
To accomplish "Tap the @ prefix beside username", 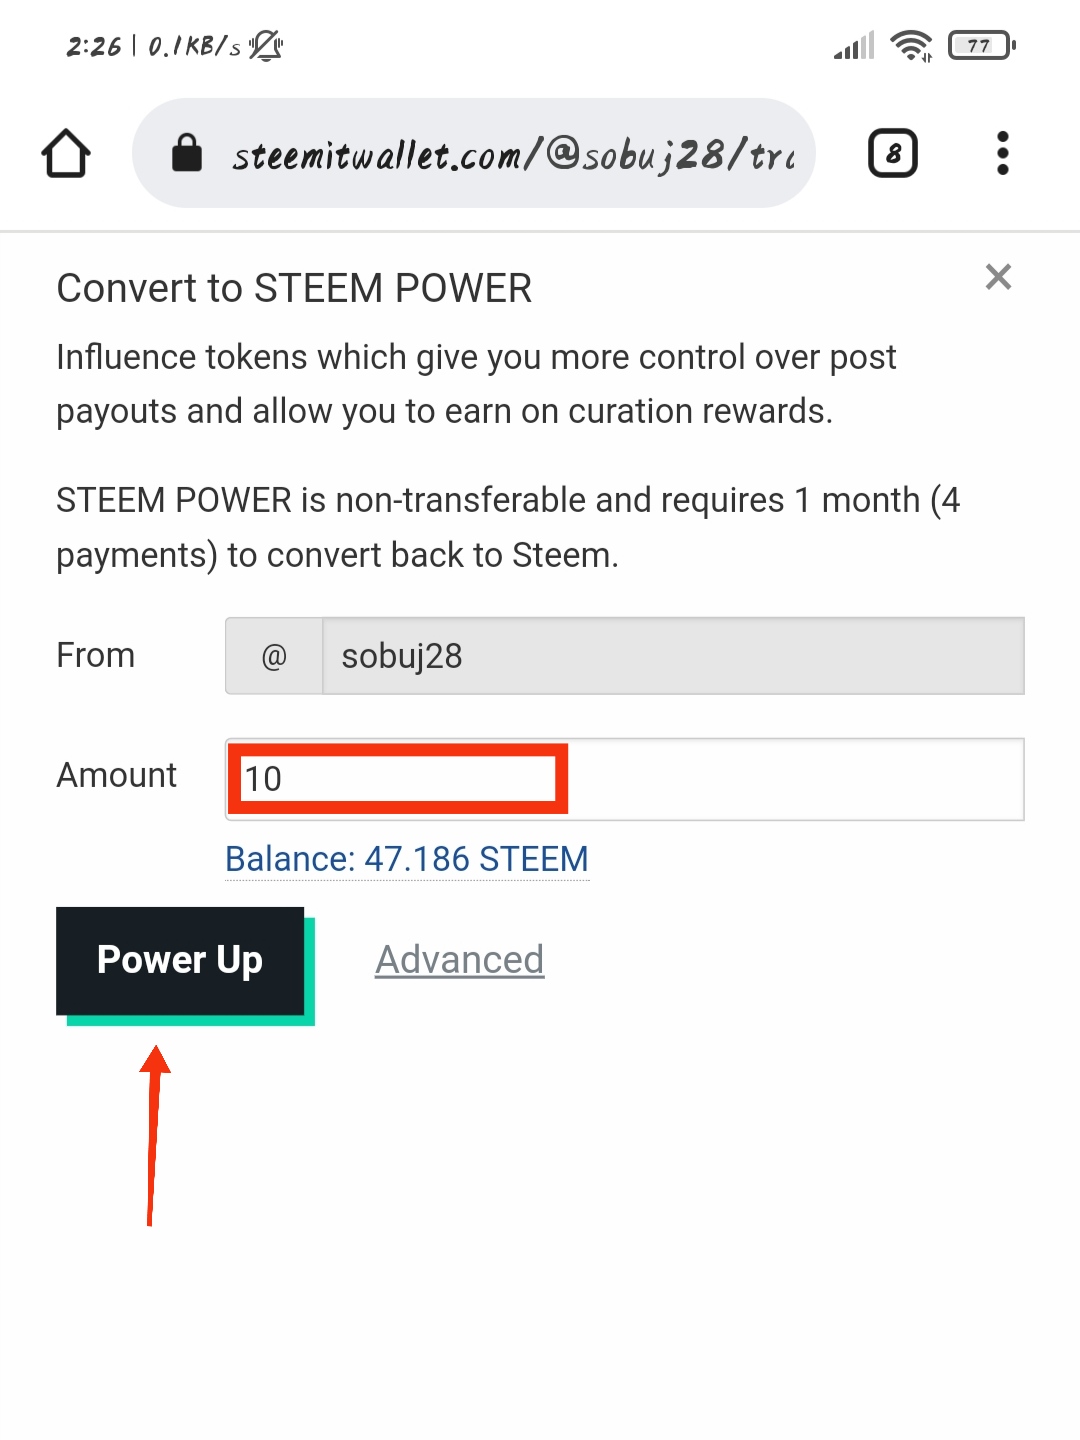I will pos(274,656).
